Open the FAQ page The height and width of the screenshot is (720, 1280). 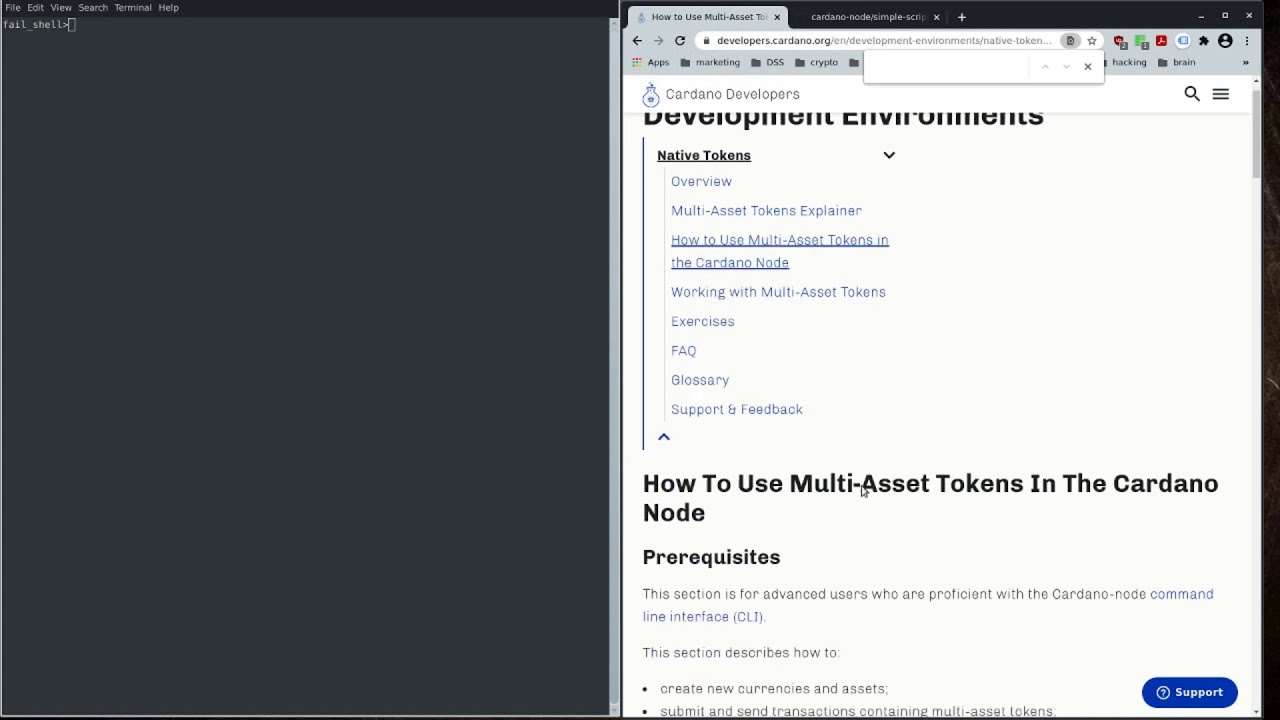[684, 351]
